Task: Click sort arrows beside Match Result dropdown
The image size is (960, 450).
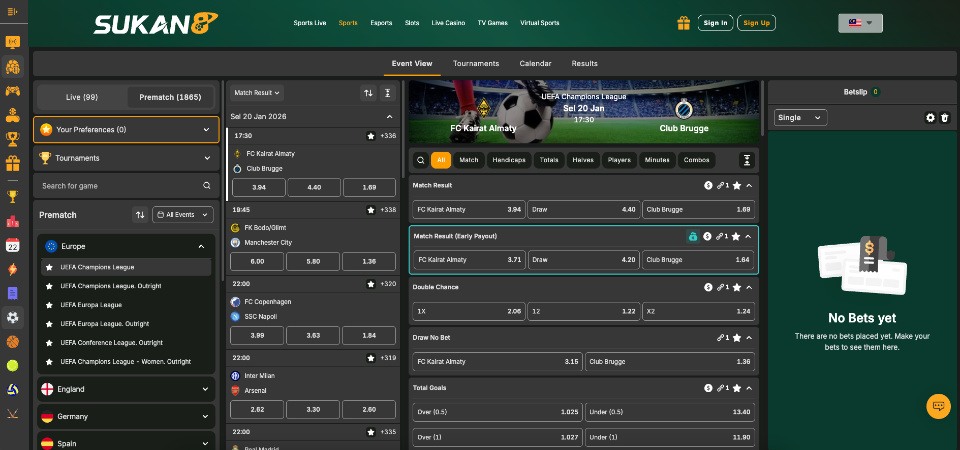Action: [x=368, y=93]
